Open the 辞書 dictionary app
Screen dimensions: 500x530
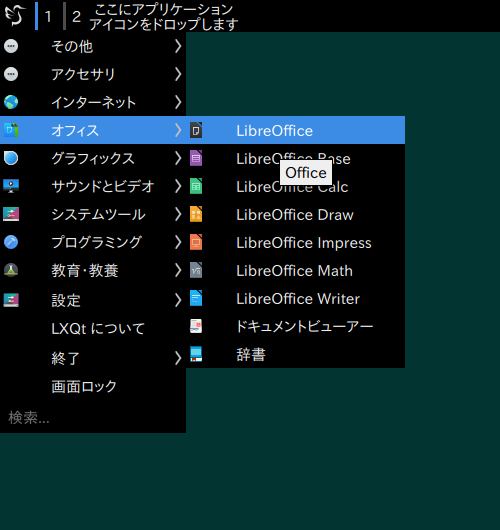[295, 354]
